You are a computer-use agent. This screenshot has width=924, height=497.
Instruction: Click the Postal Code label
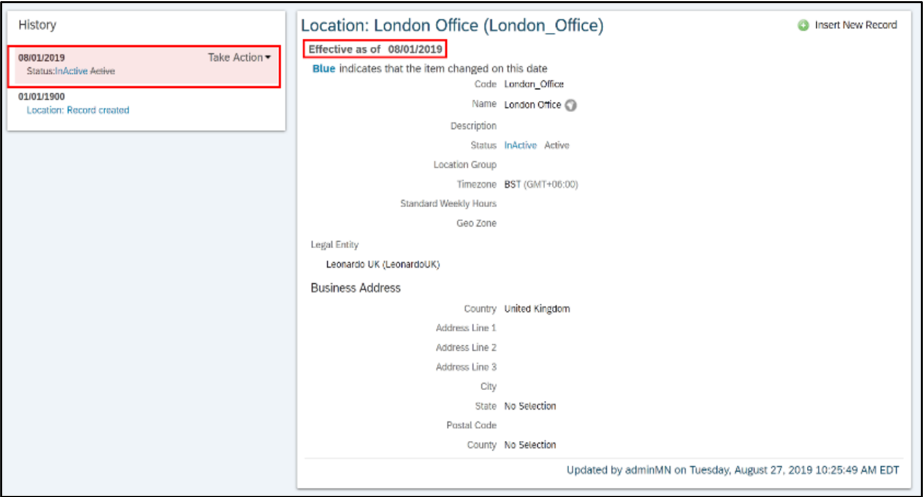point(471,425)
